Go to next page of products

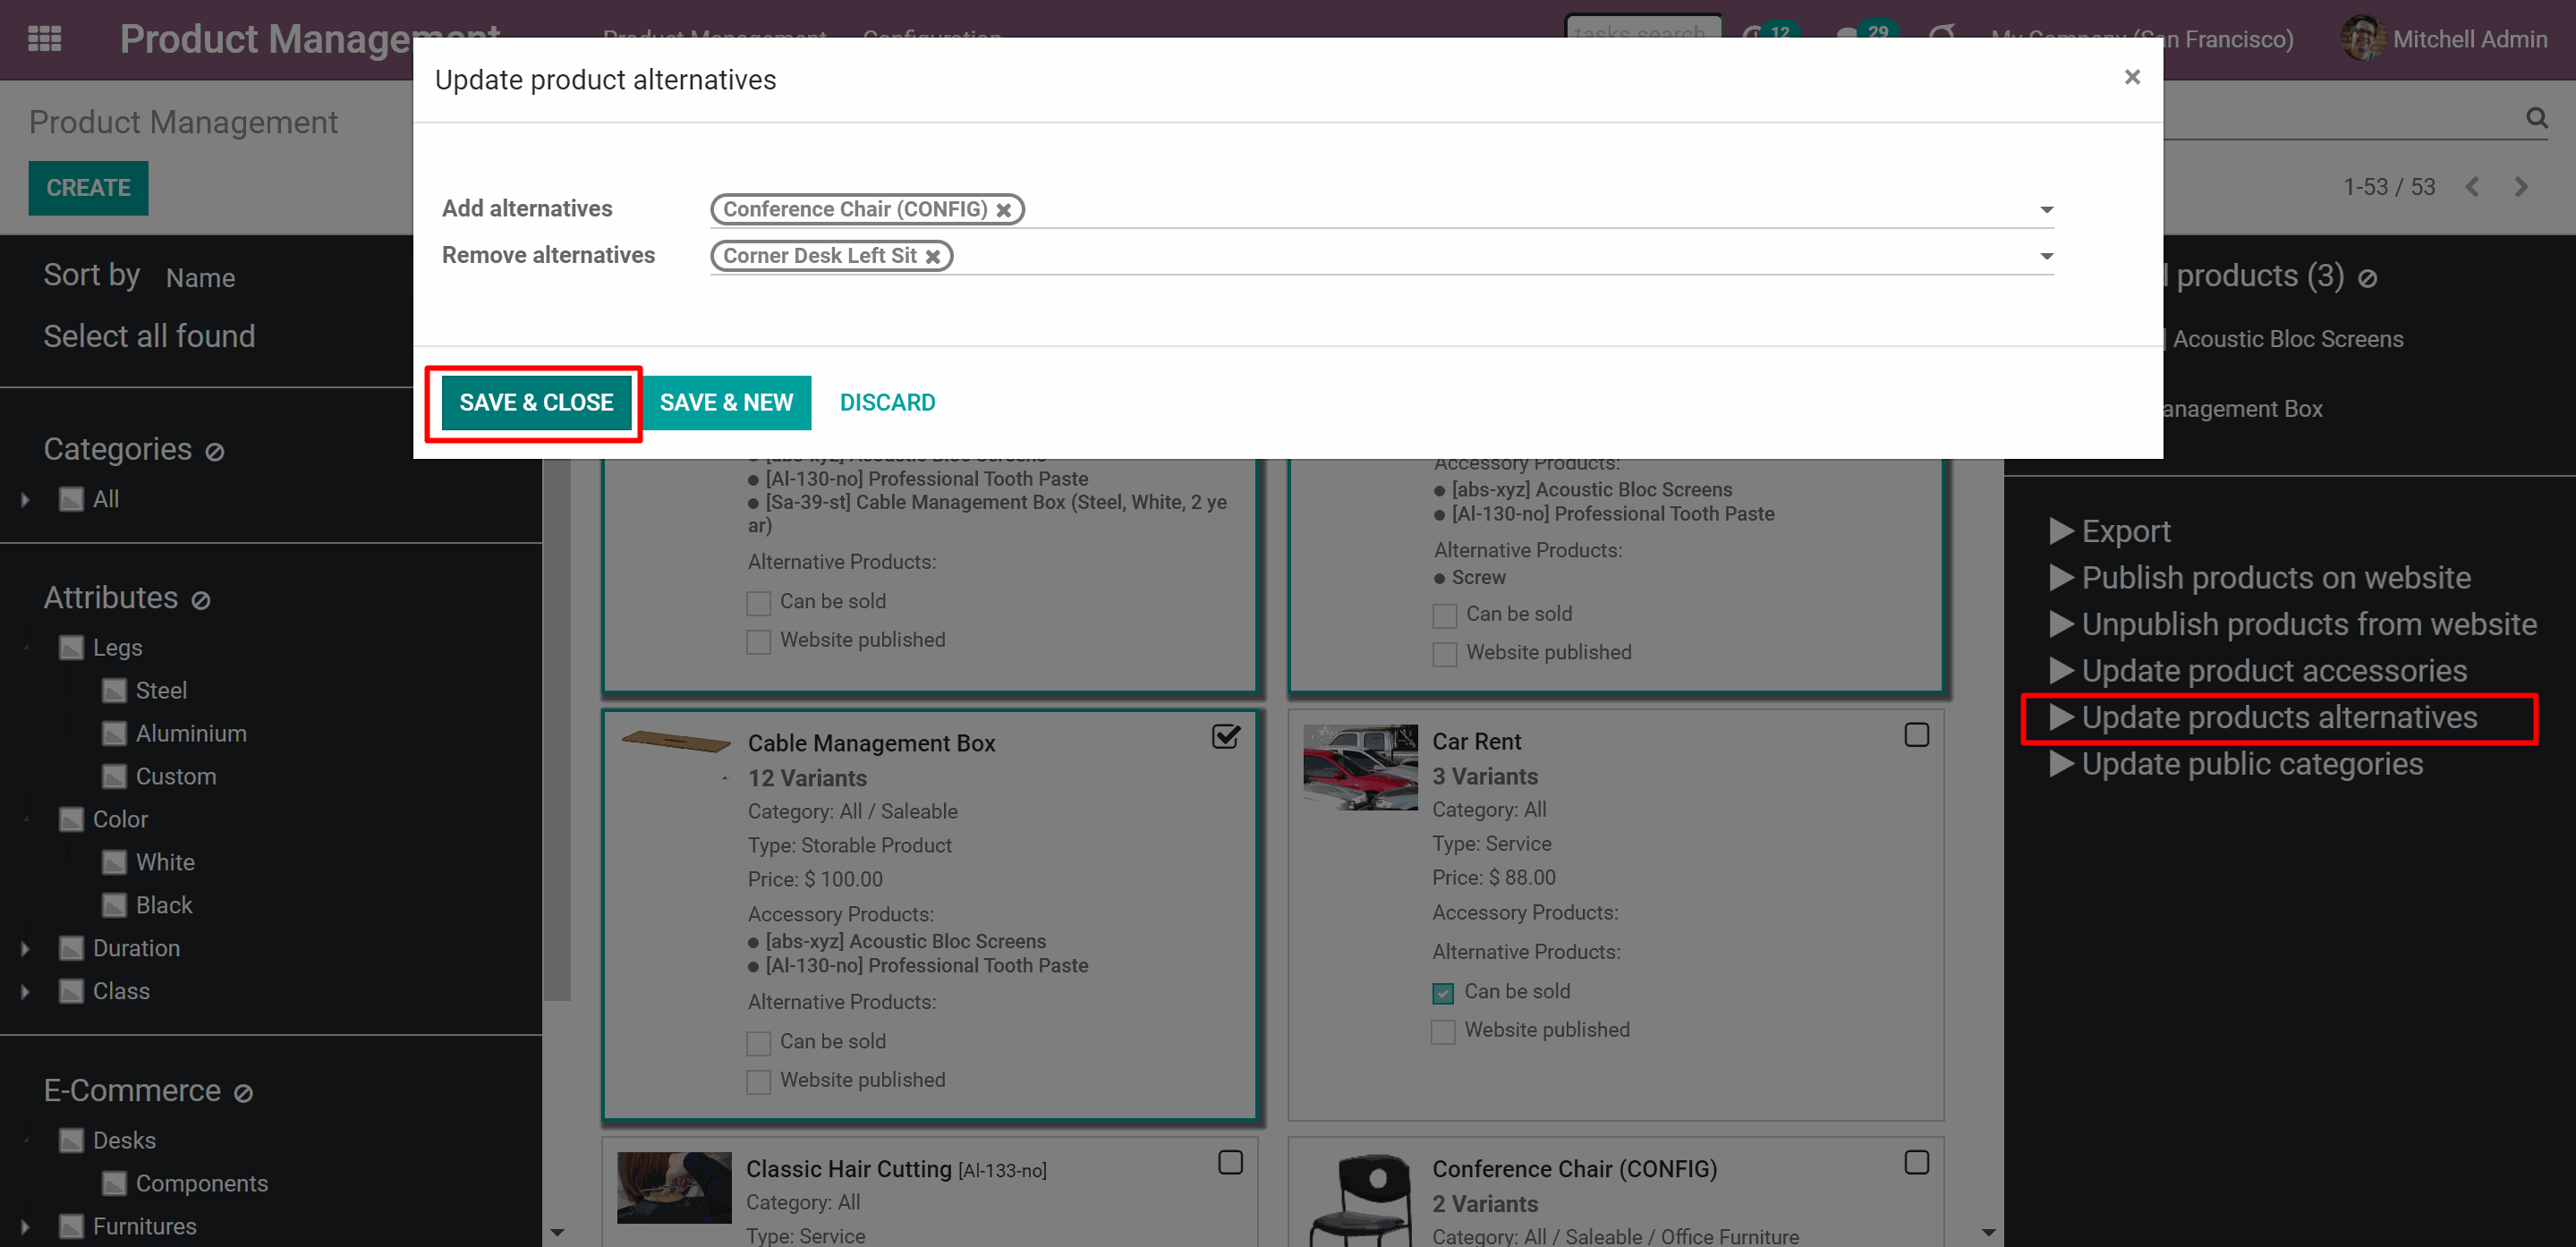tap(2520, 187)
